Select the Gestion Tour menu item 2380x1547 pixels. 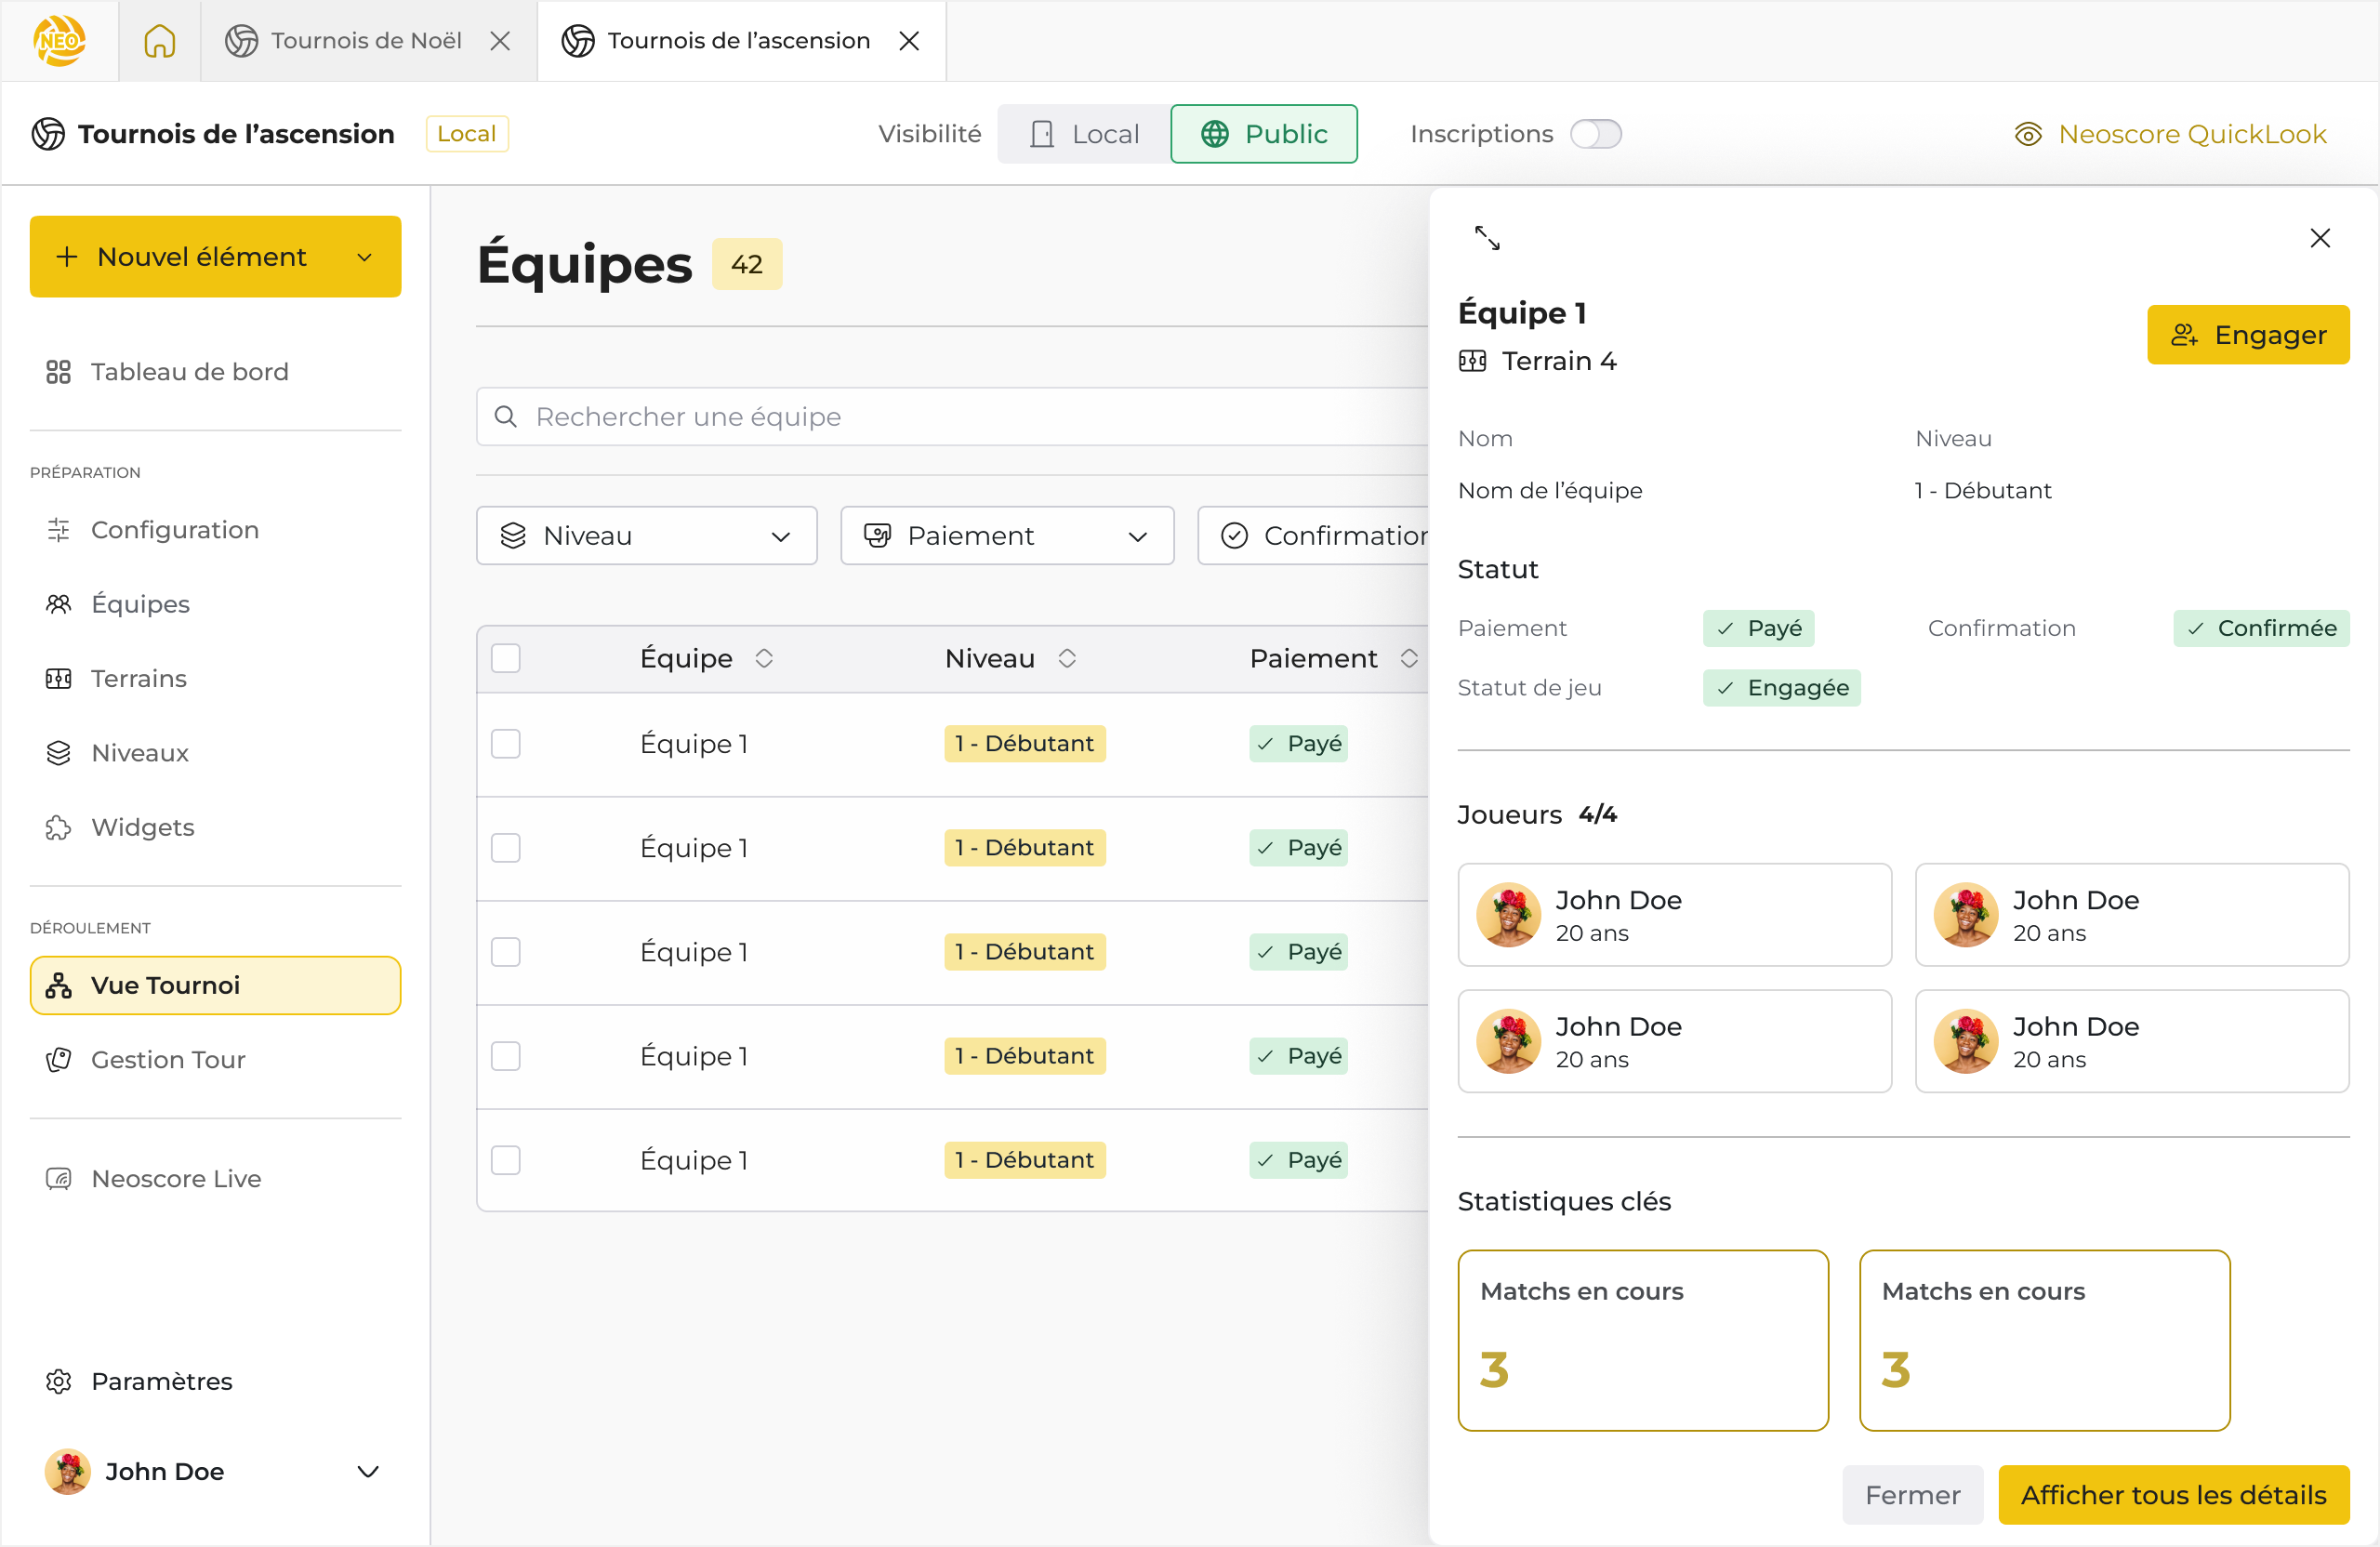167,1059
